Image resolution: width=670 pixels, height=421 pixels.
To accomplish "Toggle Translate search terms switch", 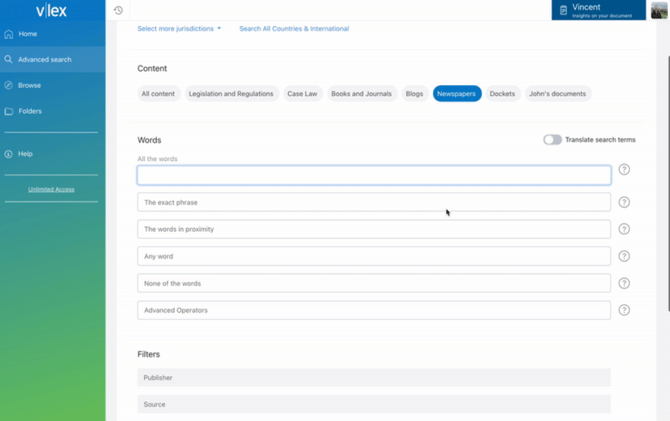I will [x=552, y=140].
